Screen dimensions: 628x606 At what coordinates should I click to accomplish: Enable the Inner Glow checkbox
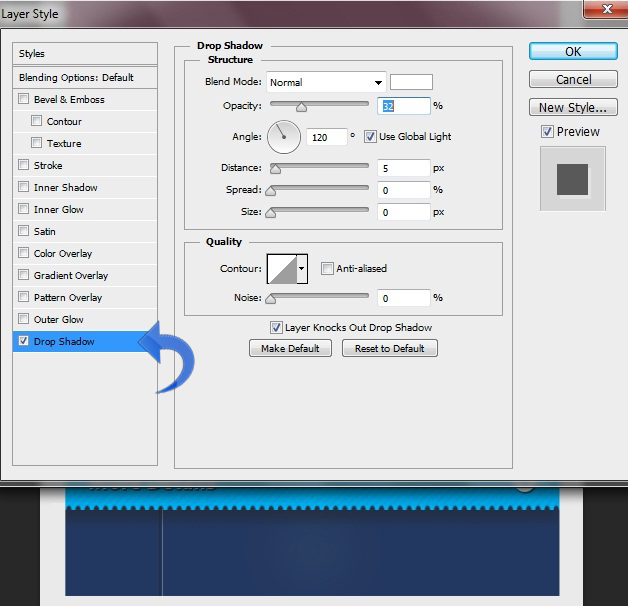click(24, 209)
